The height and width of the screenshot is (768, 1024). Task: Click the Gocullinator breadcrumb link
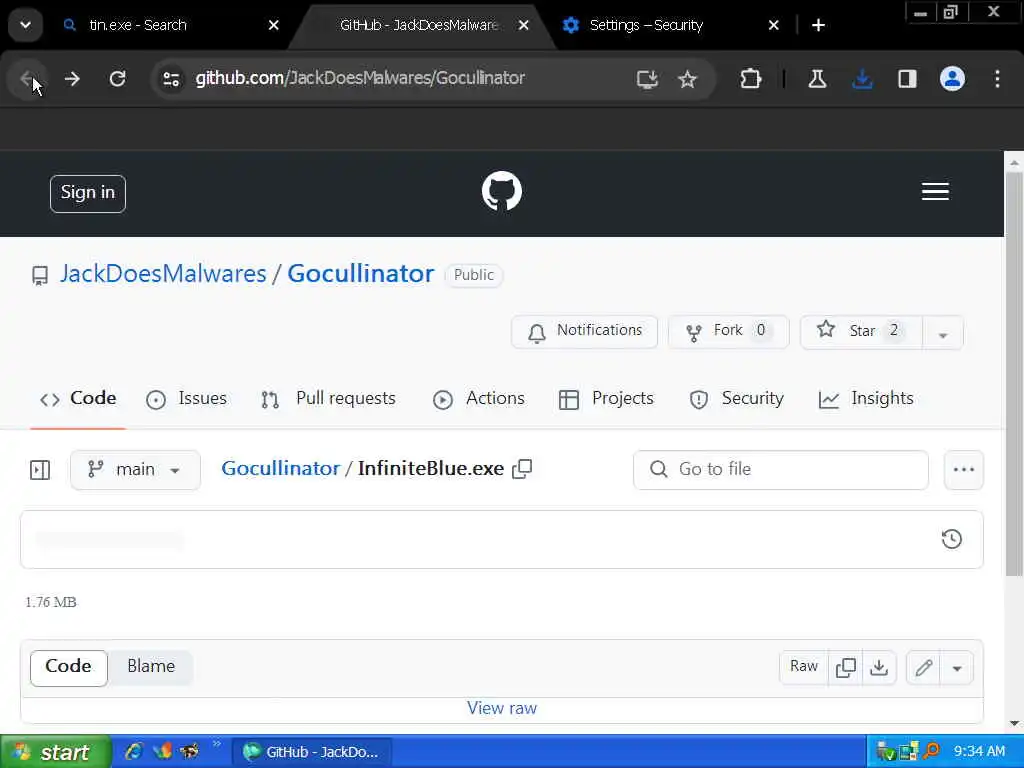(281, 468)
